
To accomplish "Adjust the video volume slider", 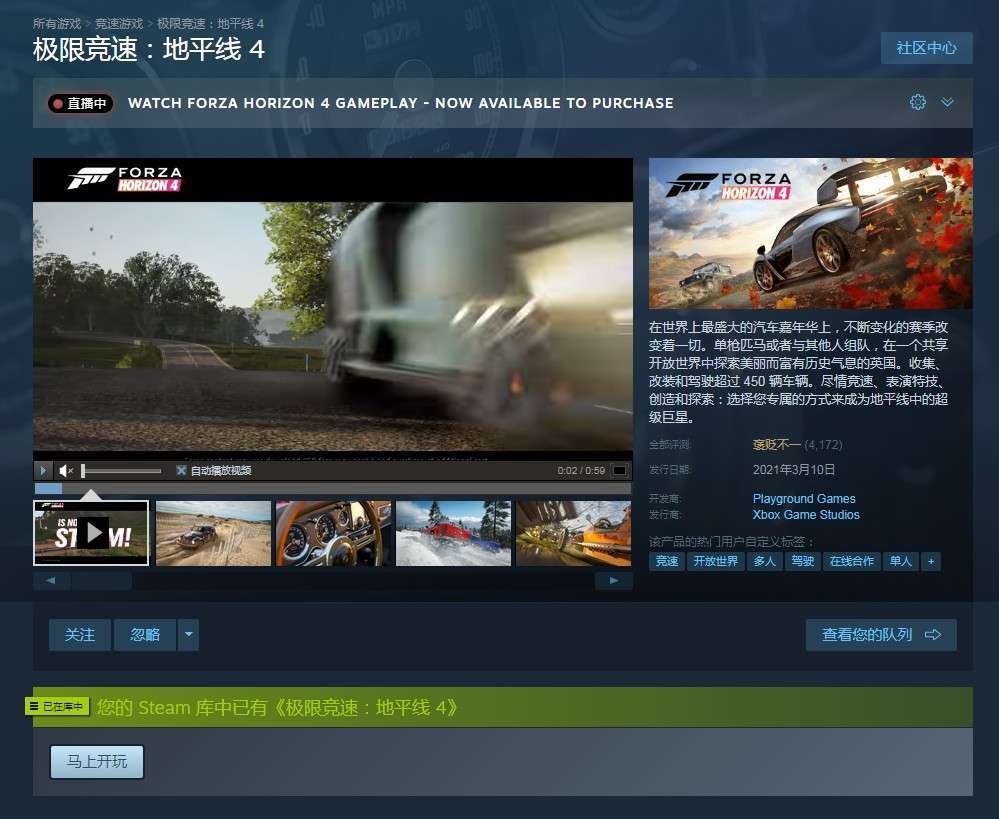I will pos(120,470).
